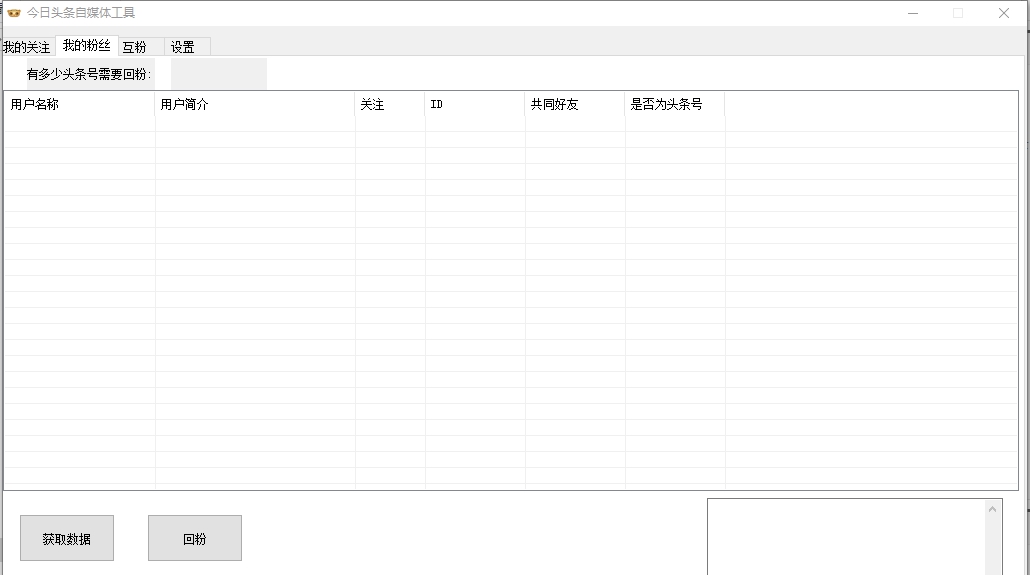Click the 今日头条自媒体工具 app icon in title bar
The height and width of the screenshot is (575, 1030).
click(14, 12)
